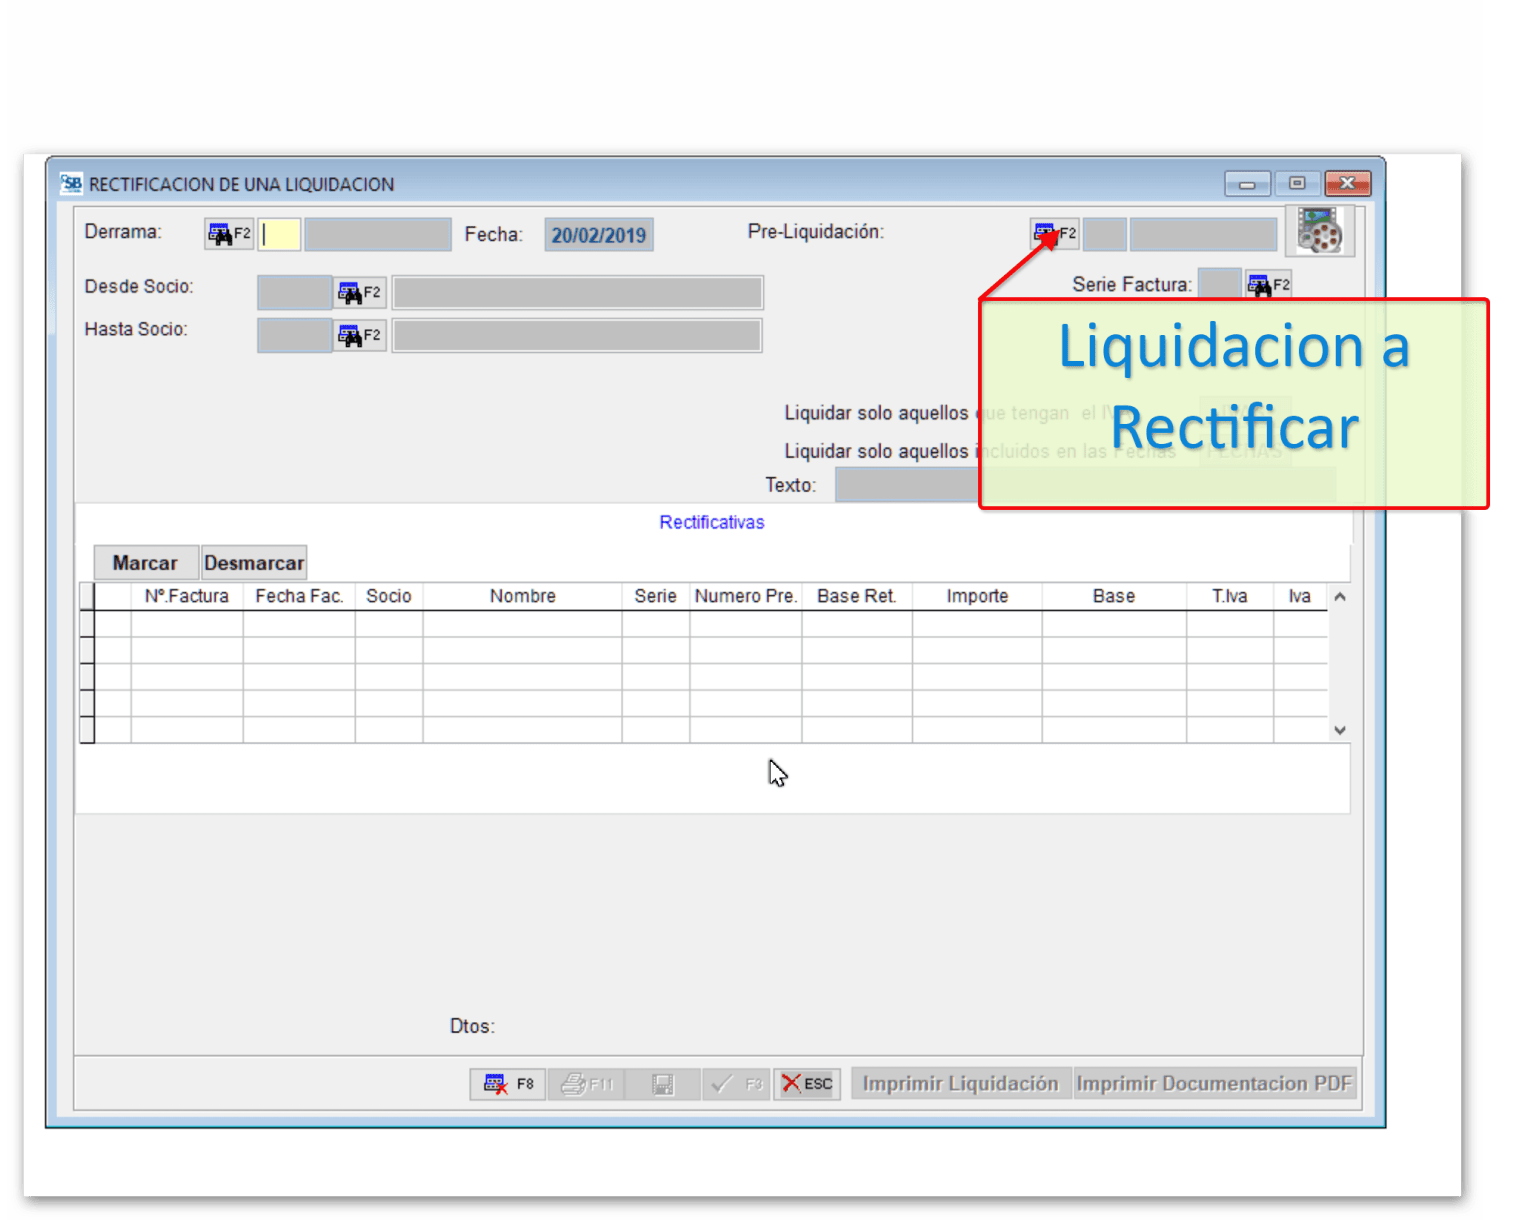
Task: Click the Rectificativas link
Action: click(x=711, y=521)
